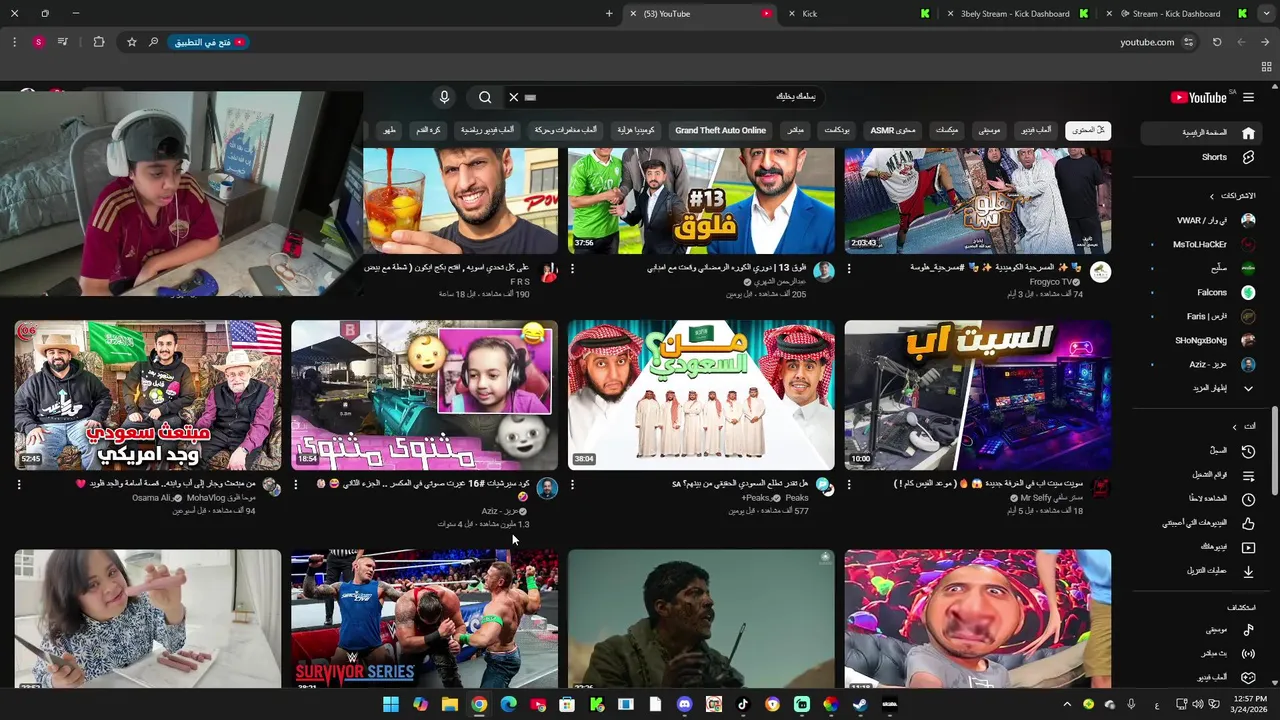This screenshot has width=1280, height=720.
Task: Open Chrome extensions puzzle icon
Action: pyautogui.click(x=98, y=42)
